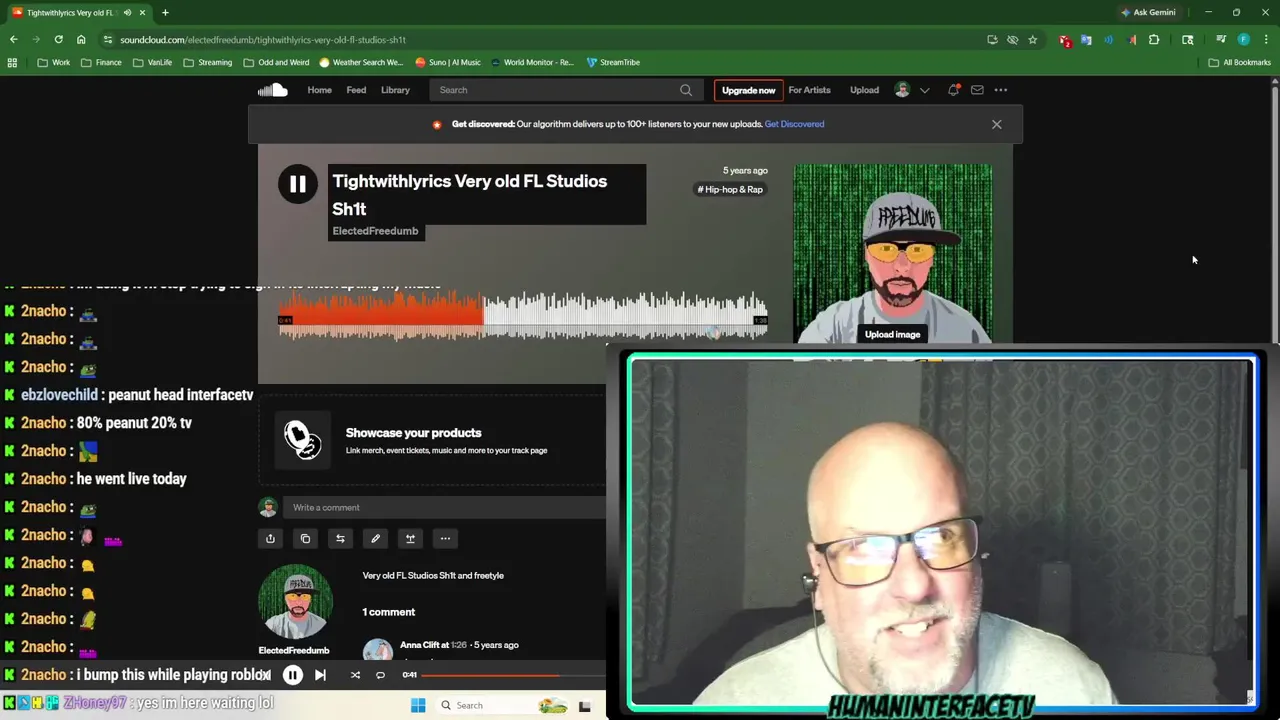
Task: Repost the track using the arrows icon
Action: pyautogui.click(x=340, y=538)
